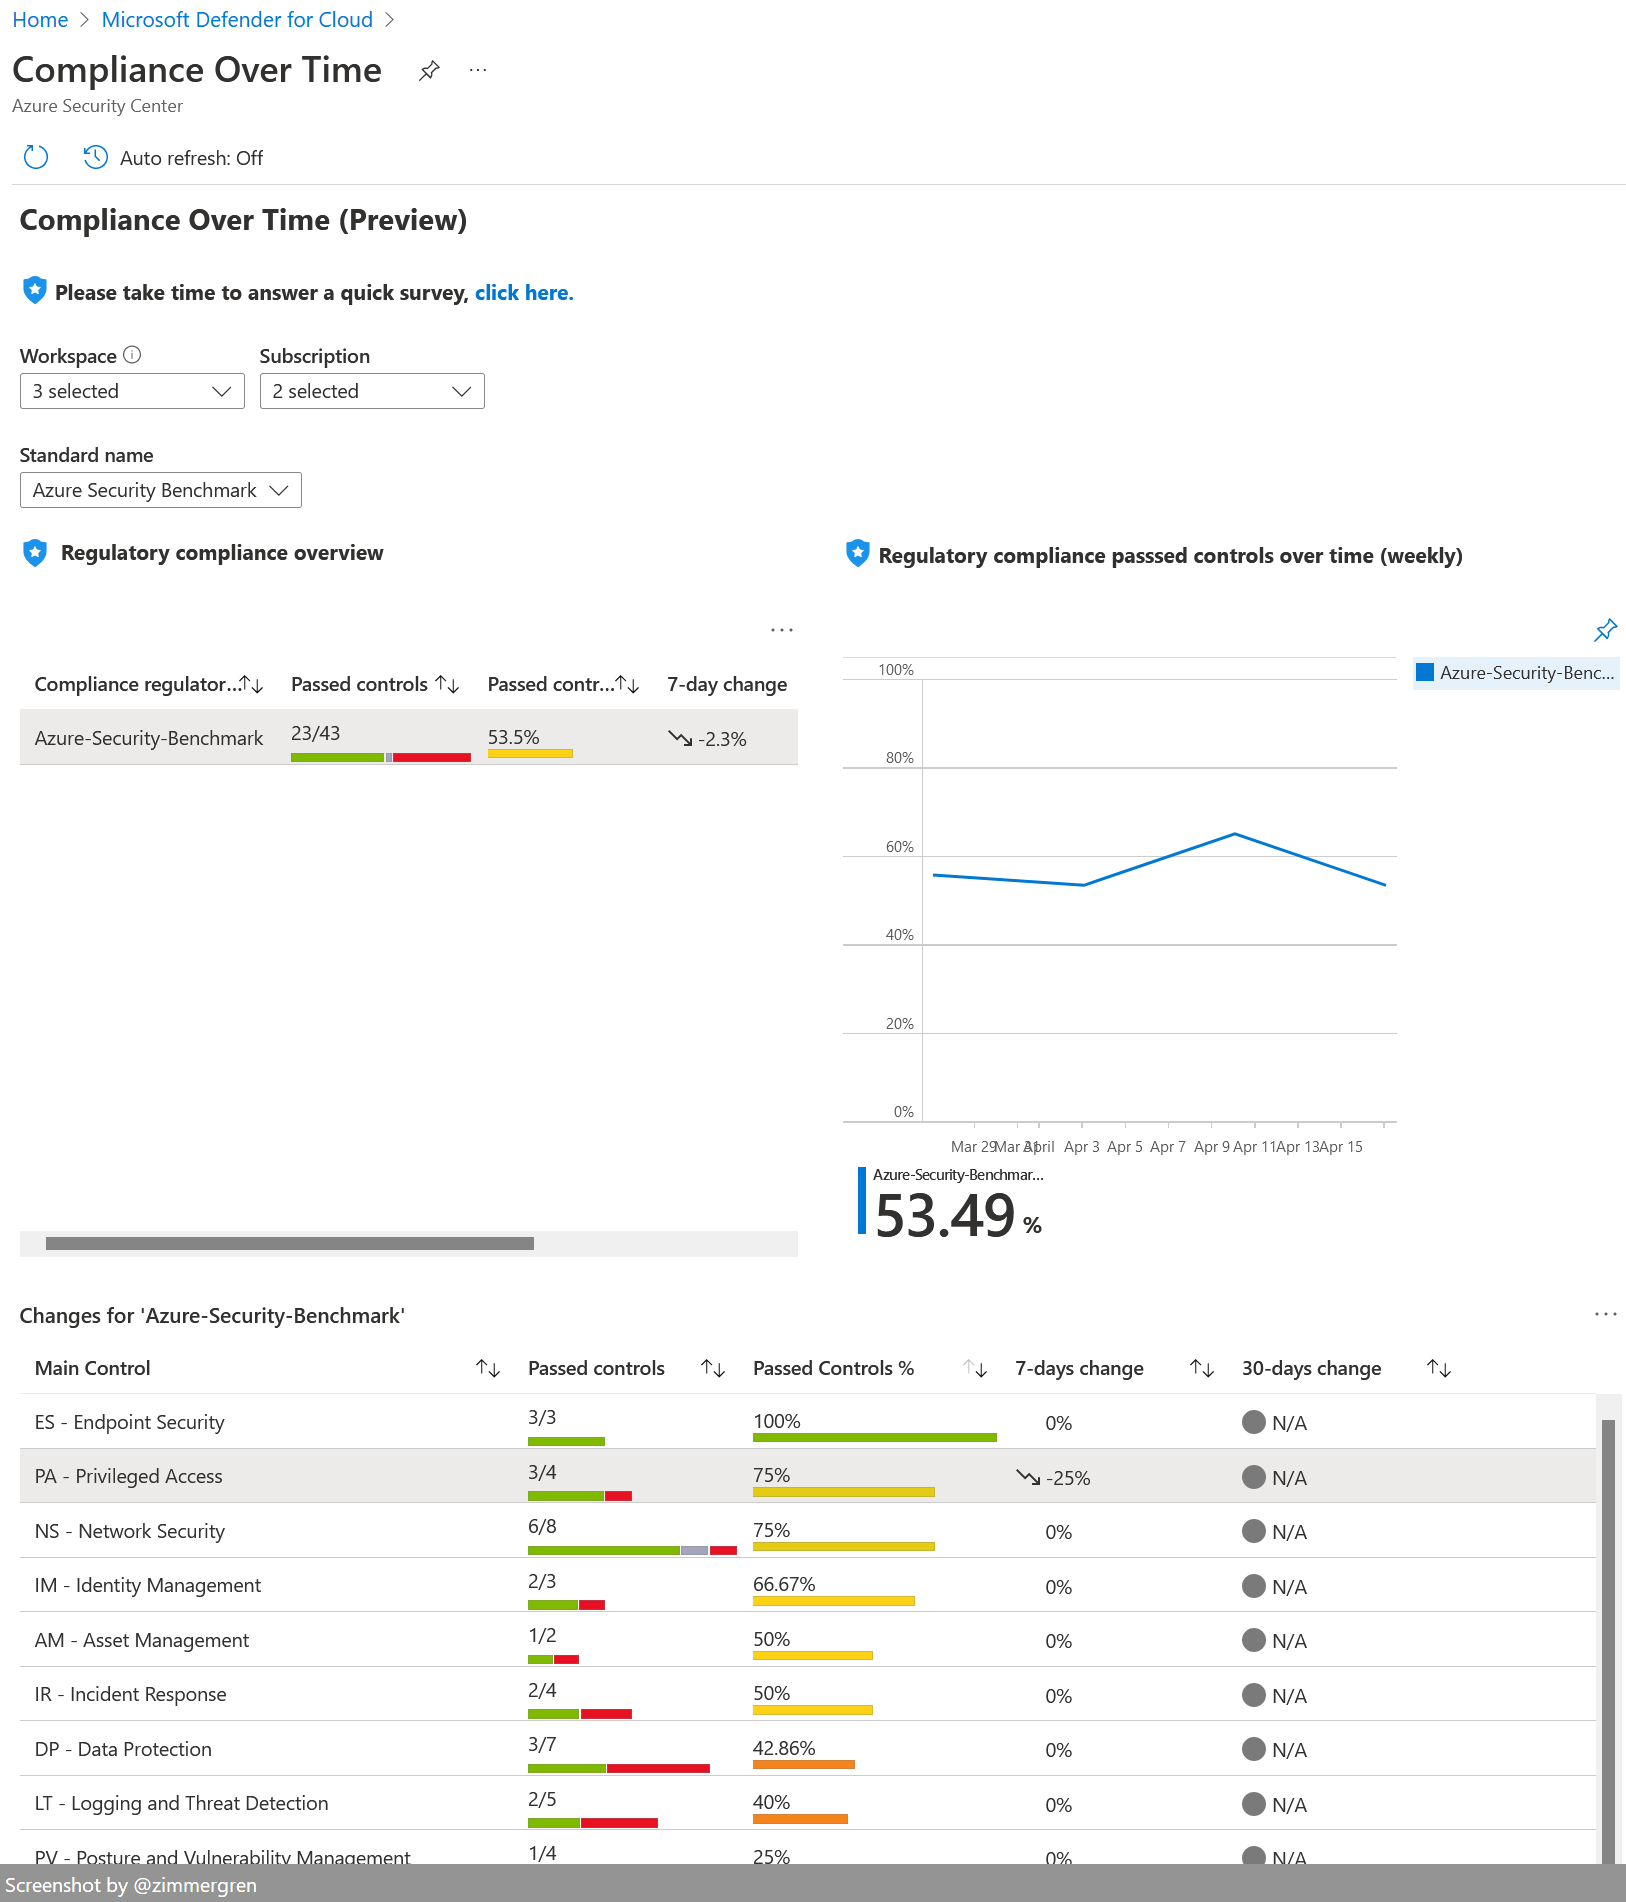Sort Changes table by 30-days change
The width and height of the screenshot is (1626, 1902).
click(x=1438, y=1368)
